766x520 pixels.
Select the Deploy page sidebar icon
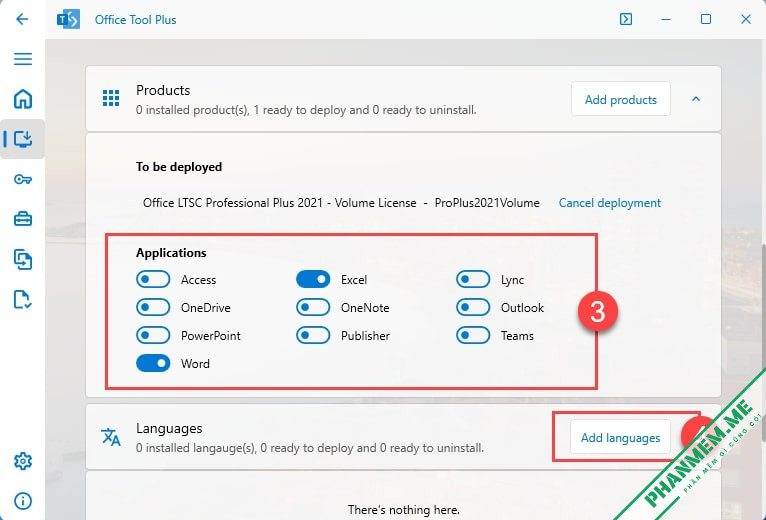point(23,139)
